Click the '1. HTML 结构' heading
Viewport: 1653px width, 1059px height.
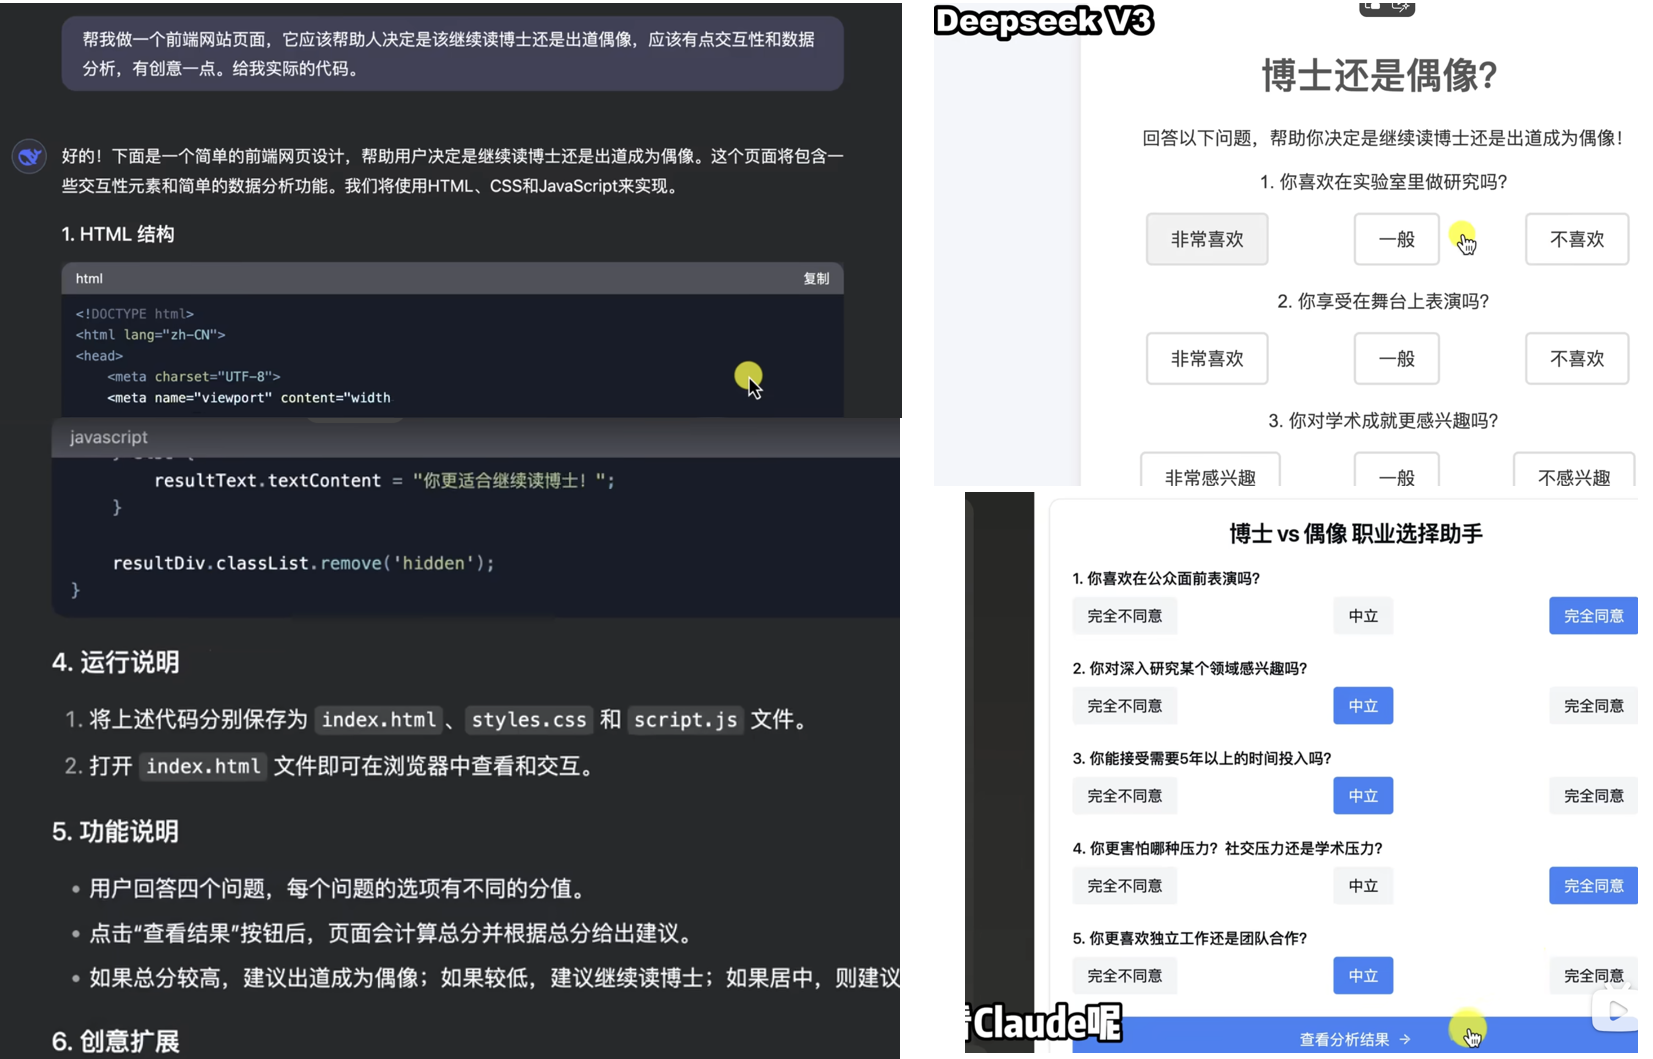point(118,234)
